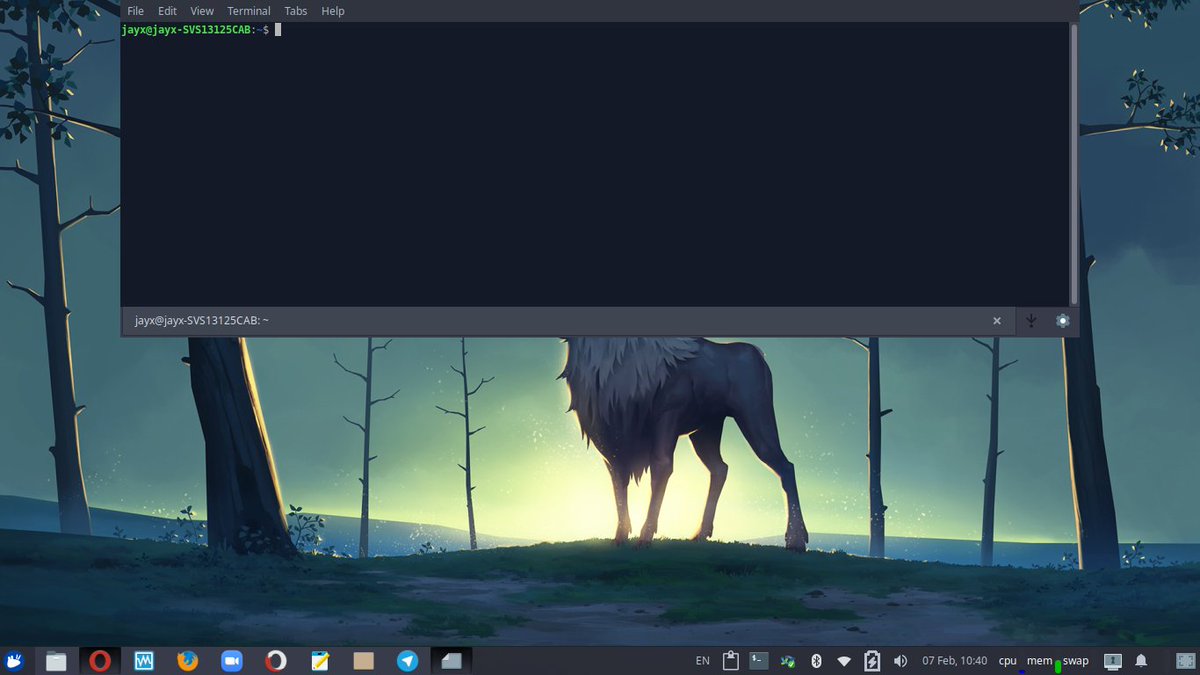Open the file manager from taskbar
This screenshot has height=675, width=1200.
pos(56,661)
